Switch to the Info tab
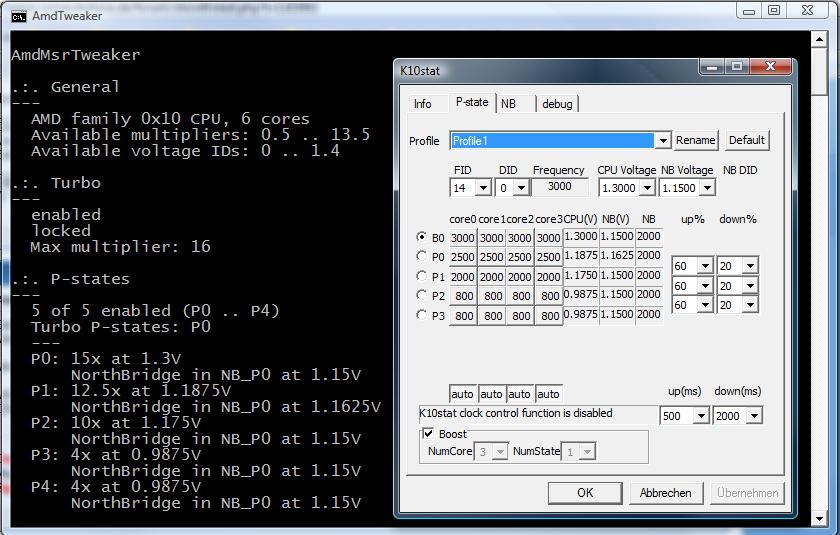Screen dimensions: 840x535 (423, 104)
